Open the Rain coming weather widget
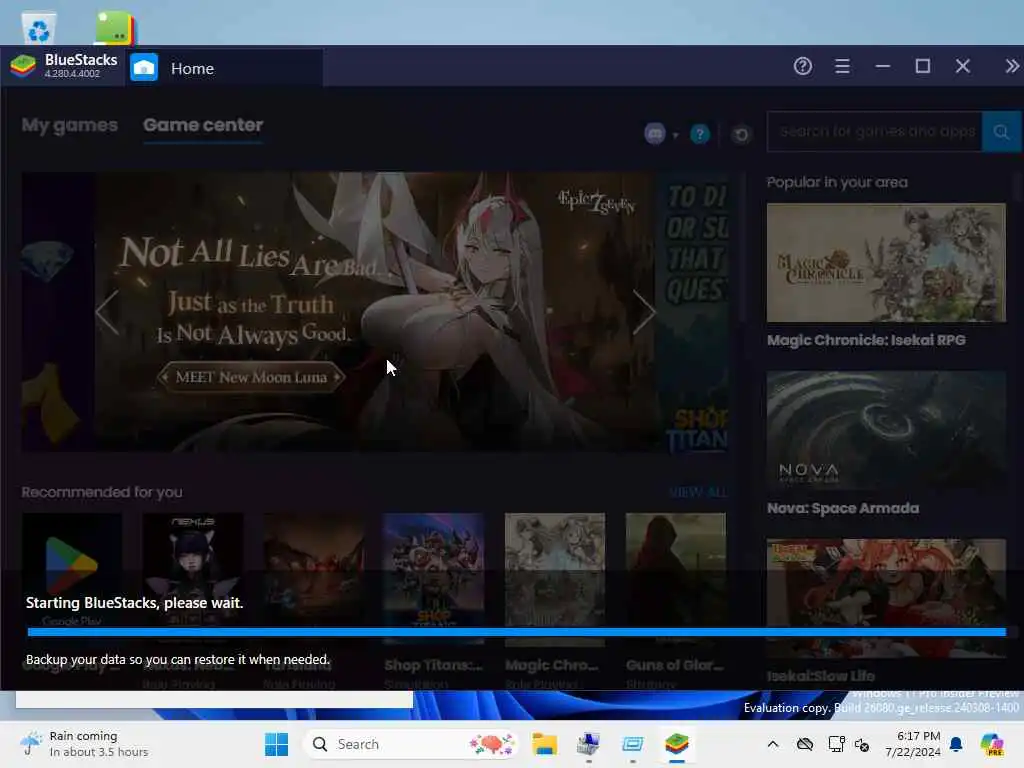 click(84, 744)
